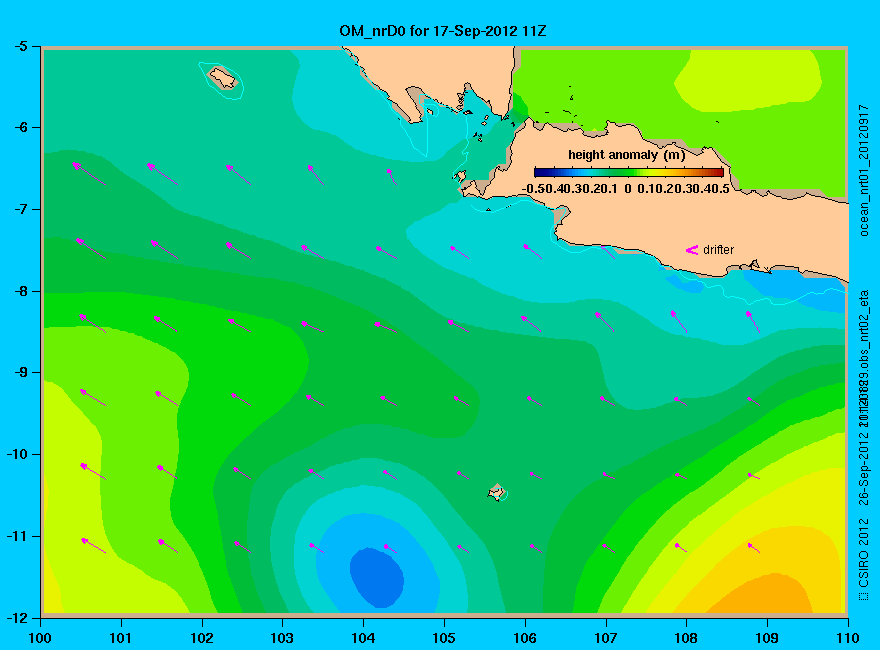The width and height of the screenshot is (880, 650).
Task: Click the x-axis label '102'
Action: (x=201, y=638)
